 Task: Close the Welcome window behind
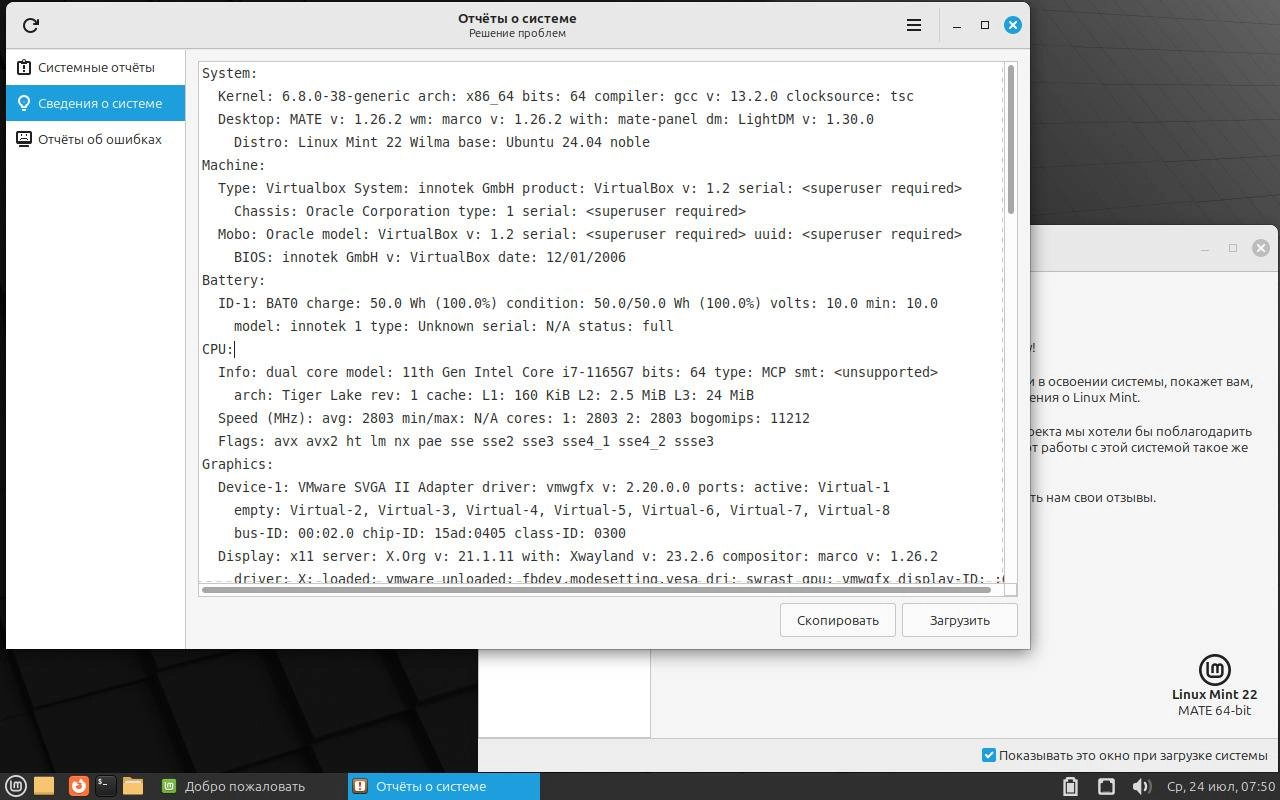[1261, 248]
